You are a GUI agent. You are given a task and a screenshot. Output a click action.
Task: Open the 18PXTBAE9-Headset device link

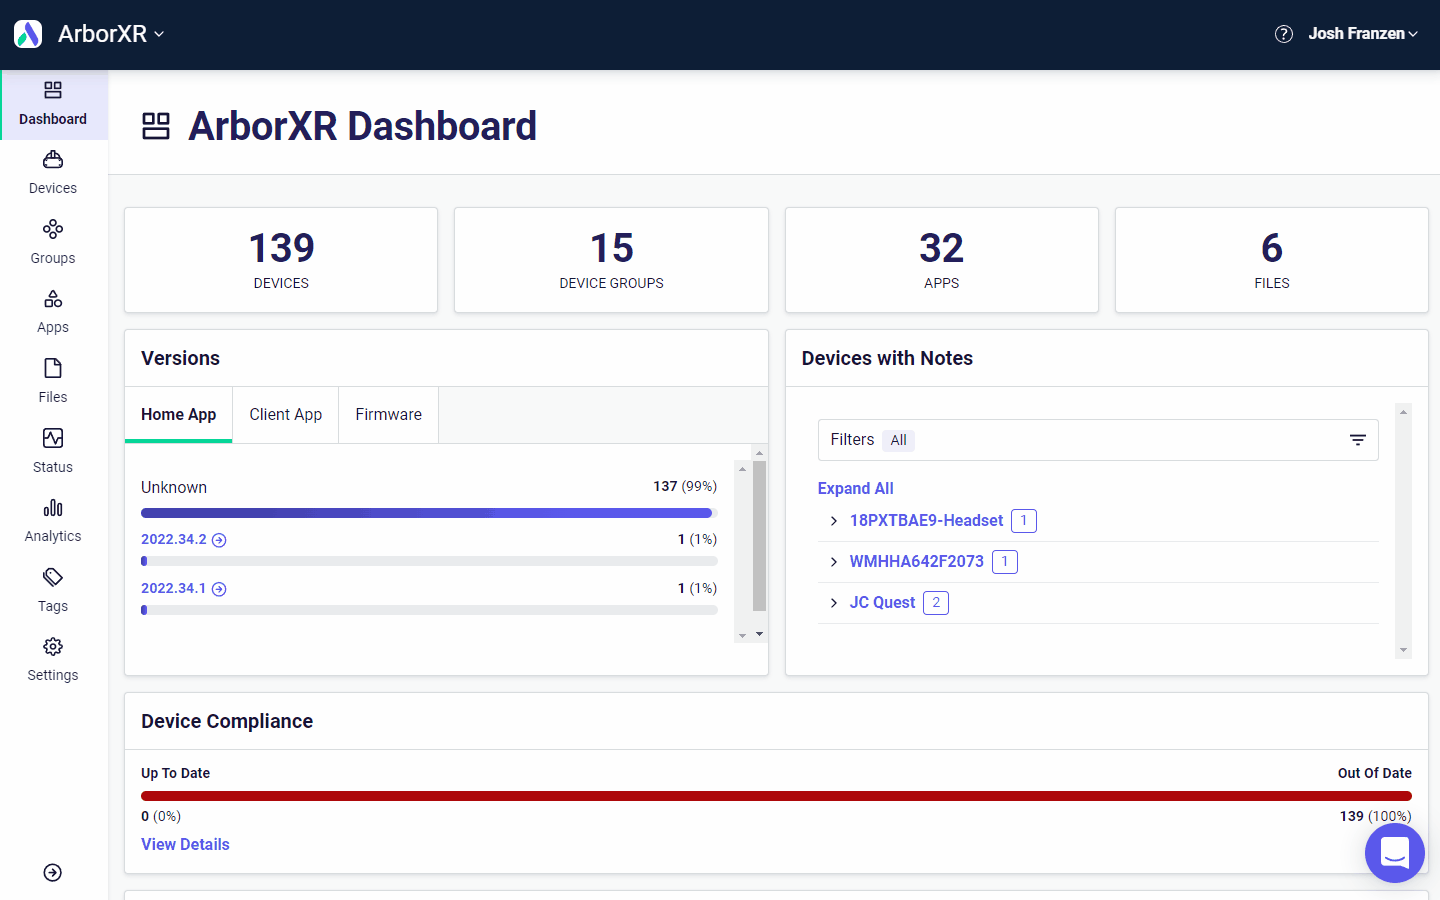[x=926, y=521]
